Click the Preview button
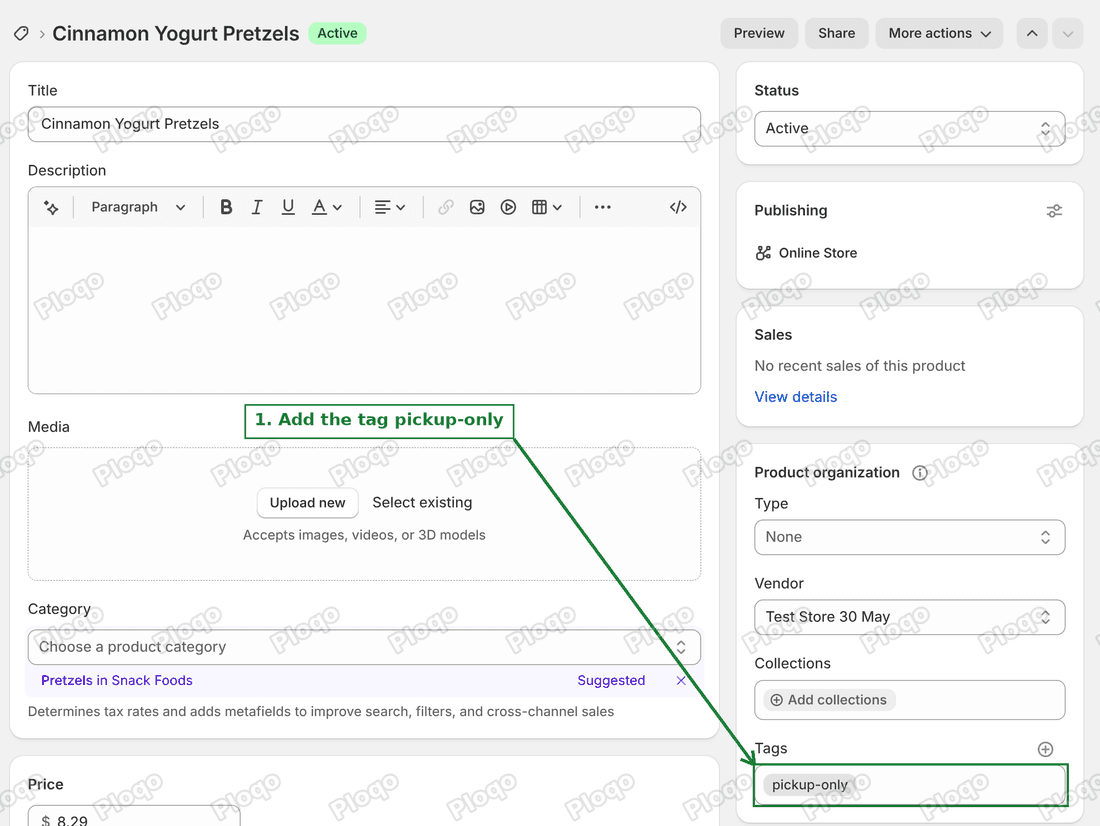The height and width of the screenshot is (826, 1100). [759, 33]
